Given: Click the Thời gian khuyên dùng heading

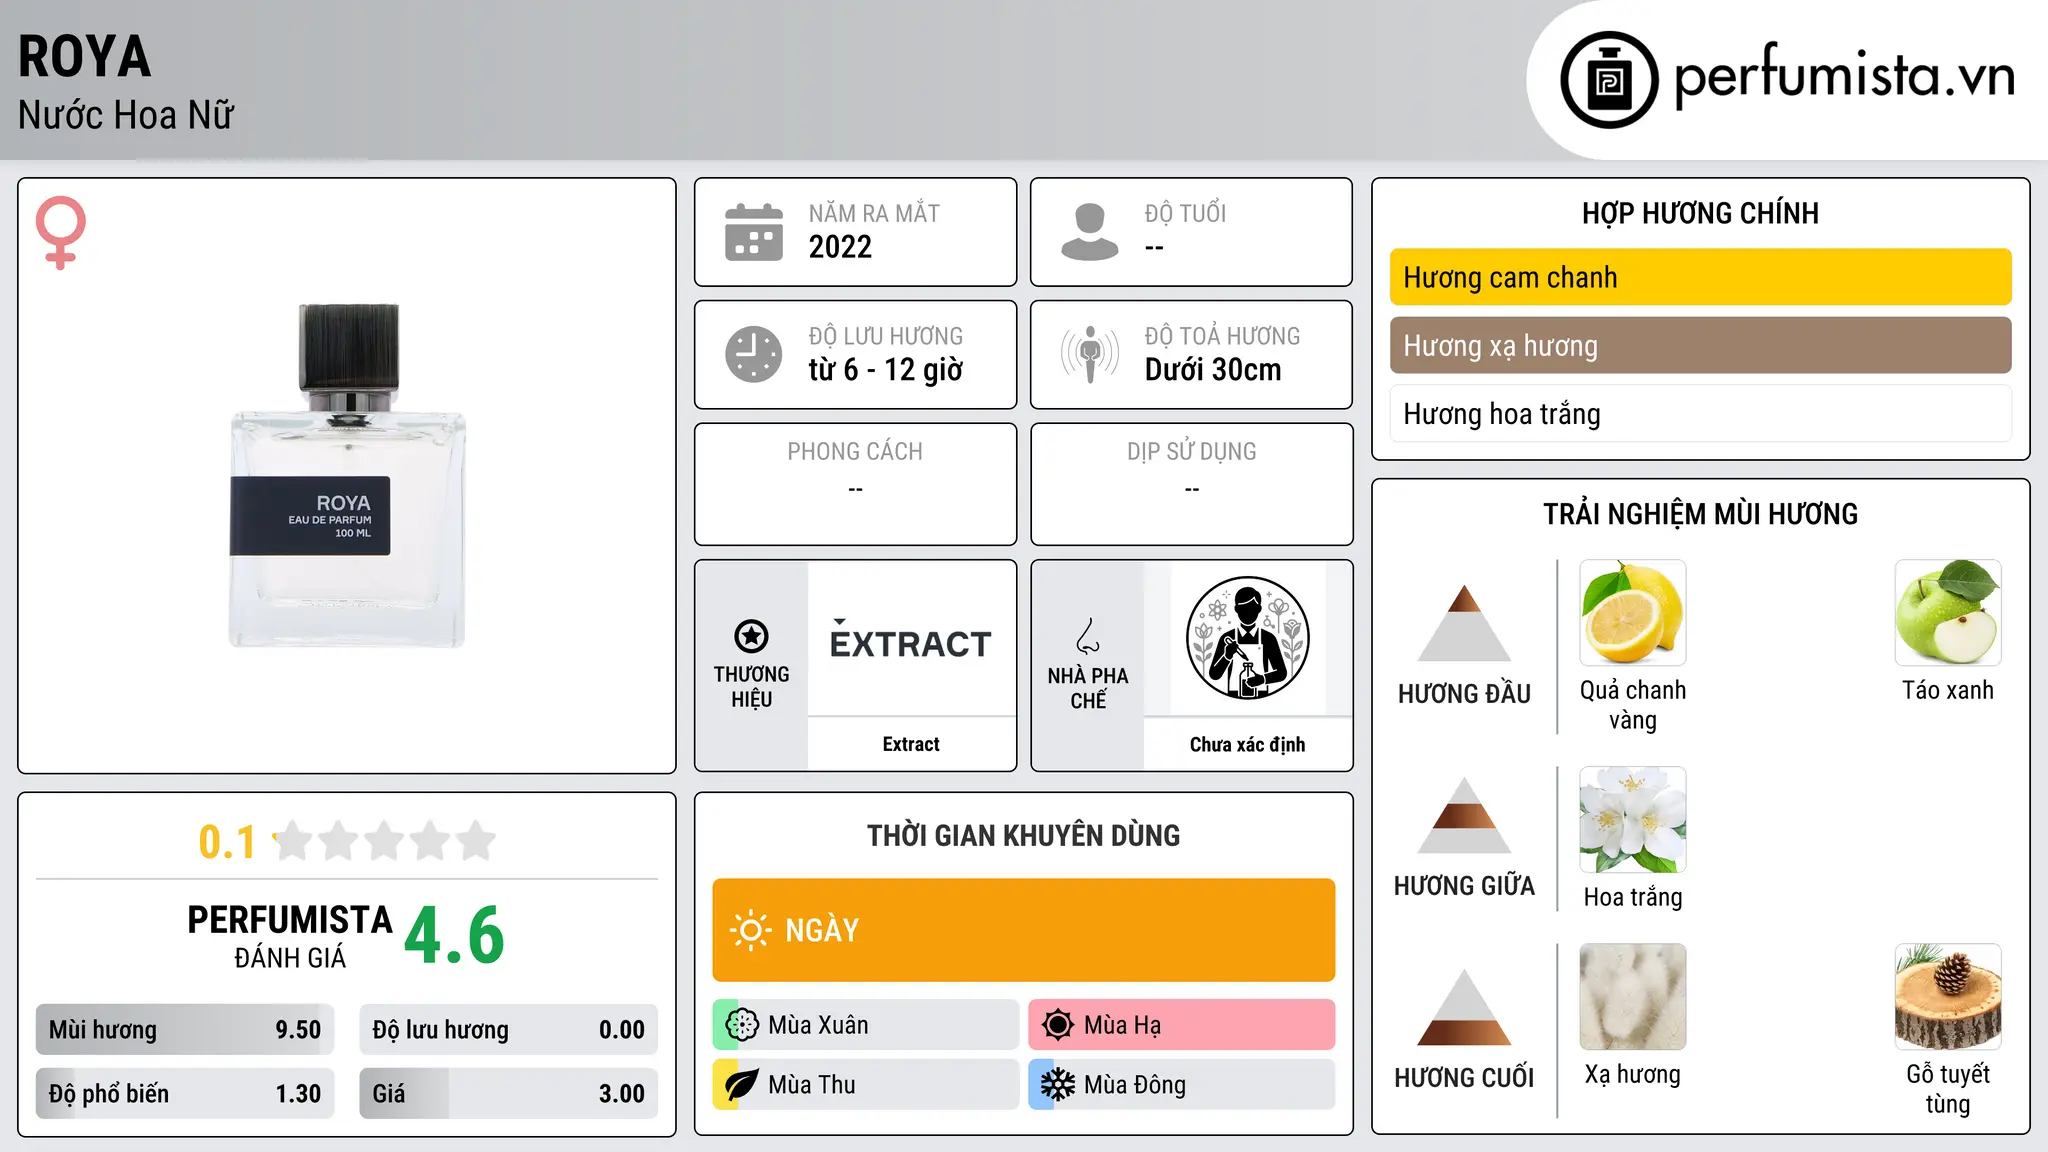Looking at the screenshot, I should [x=1024, y=835].
